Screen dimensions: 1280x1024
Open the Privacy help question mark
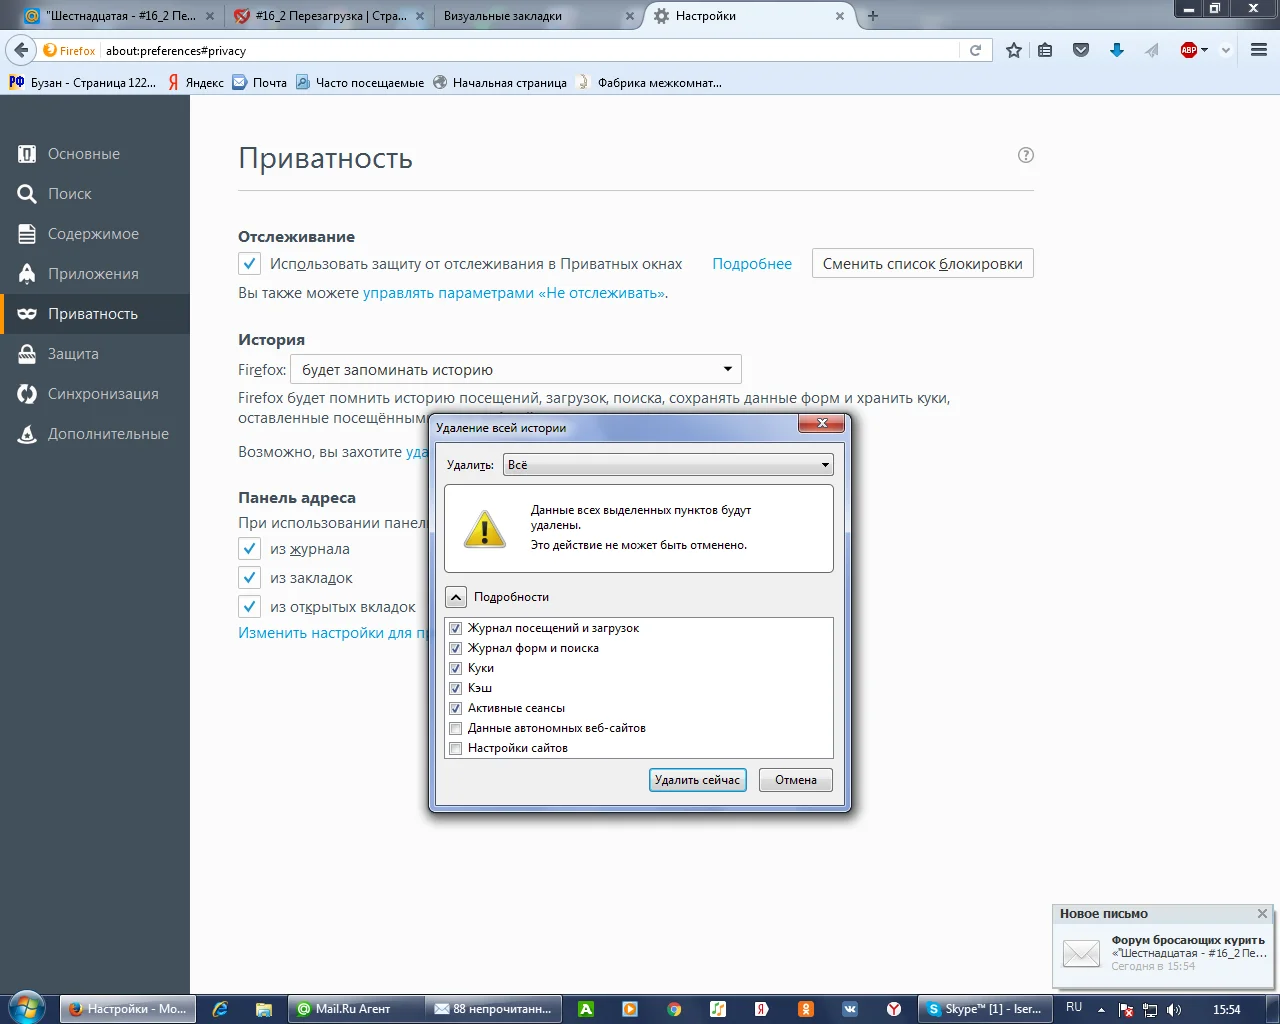(1025, 155)
